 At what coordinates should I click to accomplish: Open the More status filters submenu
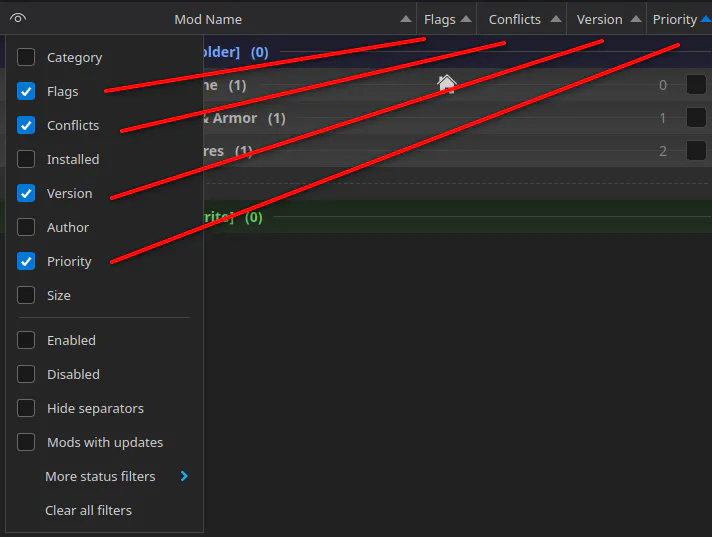click(x=104, y=476)
